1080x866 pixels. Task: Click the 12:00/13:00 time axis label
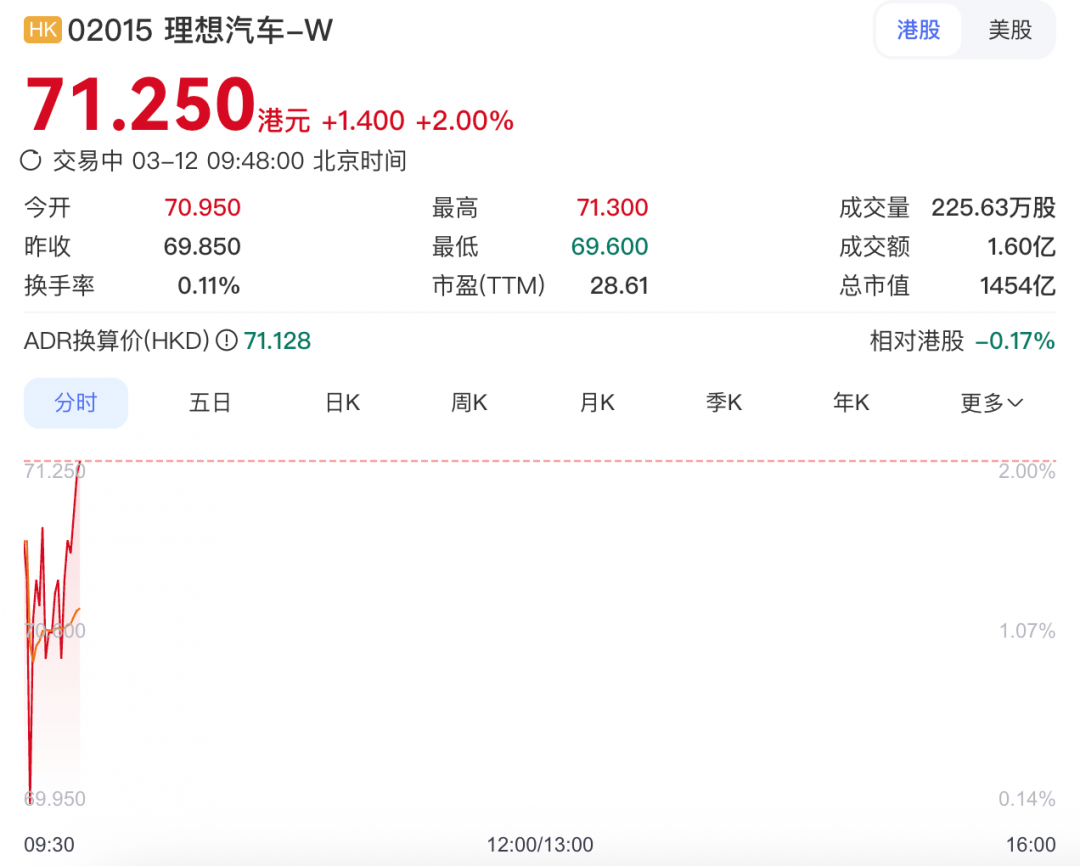coord(540,845)
